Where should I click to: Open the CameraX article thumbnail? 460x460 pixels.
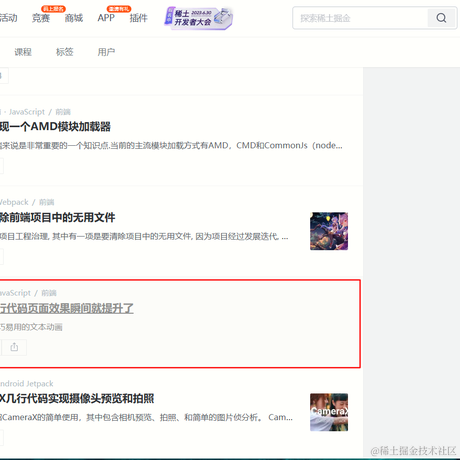click(329, 412)
